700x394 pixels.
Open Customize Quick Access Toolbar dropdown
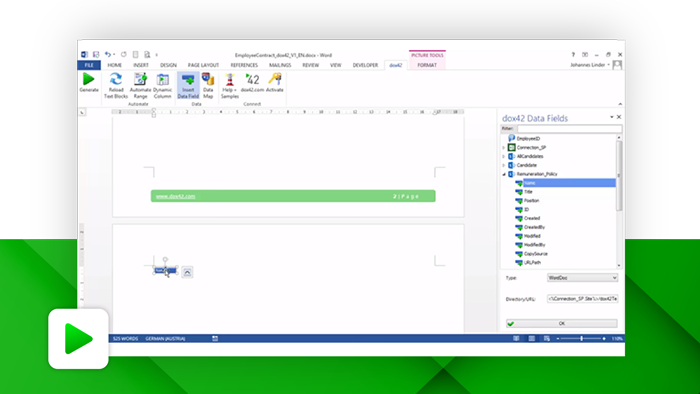click(x=157, y=55)
